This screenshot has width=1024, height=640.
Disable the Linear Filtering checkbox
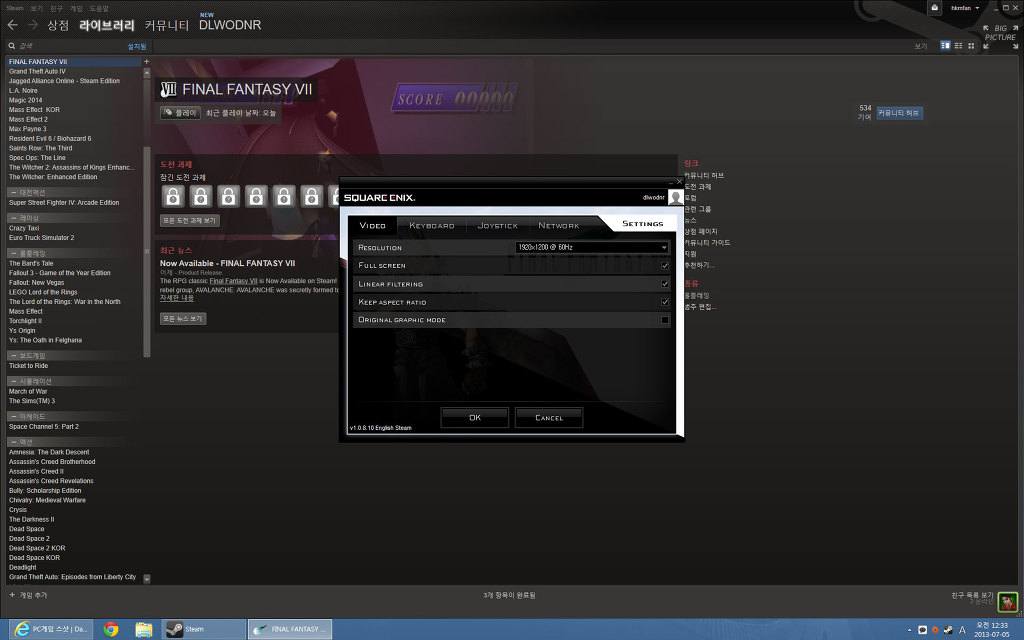pos(664,284)
